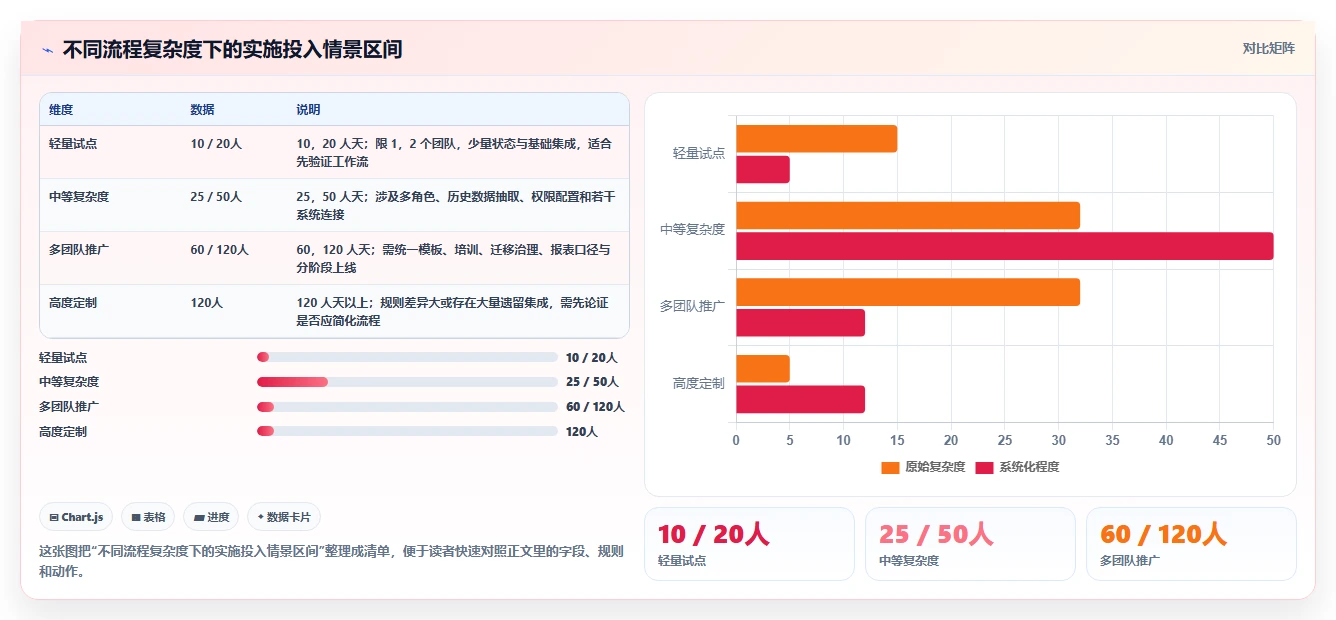
Task: Toggle the 原始复杂度 legend swatch
Action: click(890, 467)
